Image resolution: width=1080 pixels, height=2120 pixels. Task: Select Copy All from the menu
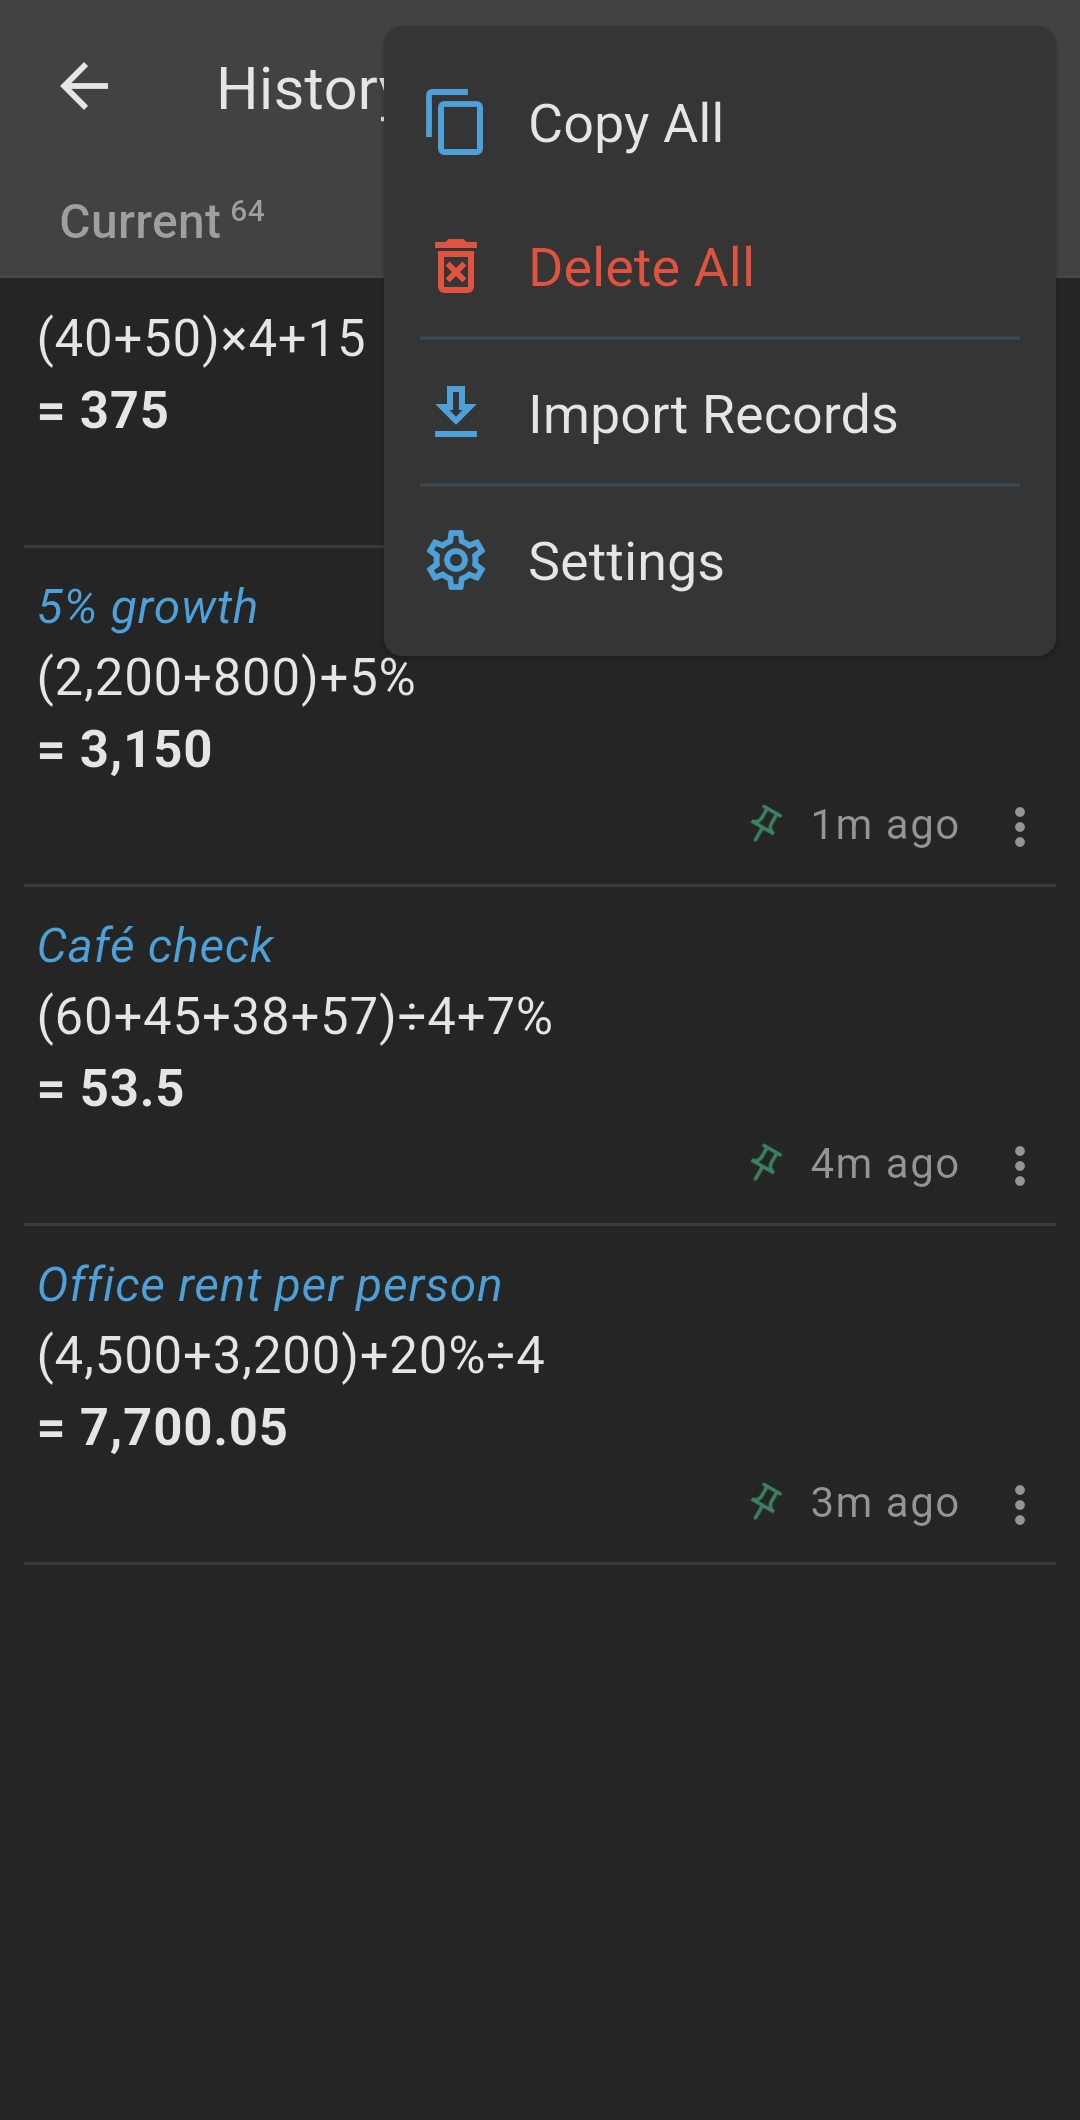(625, 123)
